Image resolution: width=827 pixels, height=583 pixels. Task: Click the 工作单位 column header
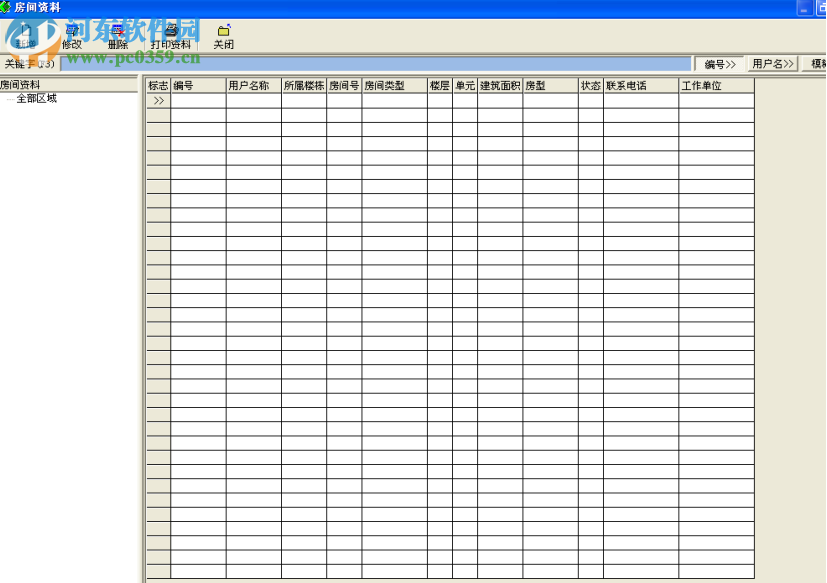tap(716, 85)
